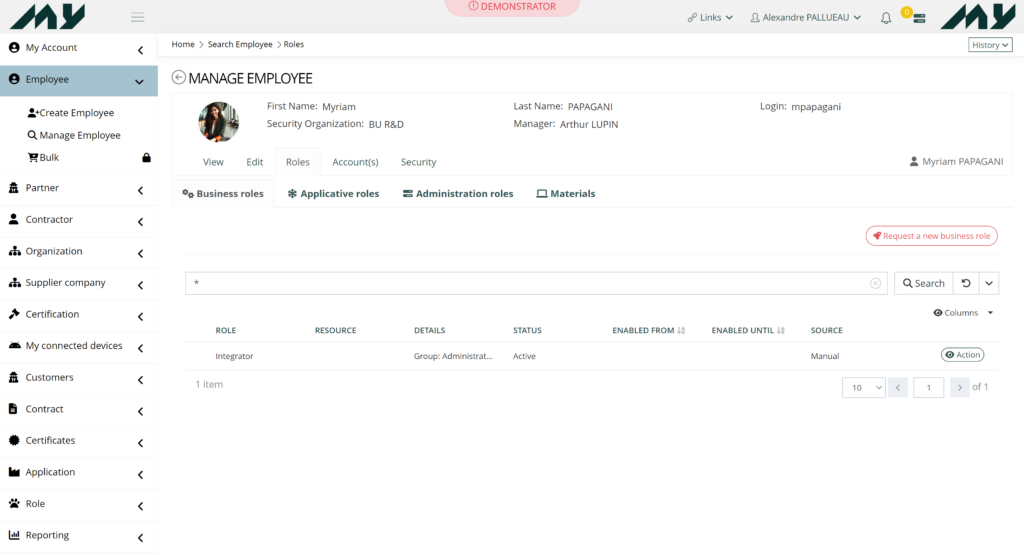Click the employee profile photo

[x=218, y=122]
